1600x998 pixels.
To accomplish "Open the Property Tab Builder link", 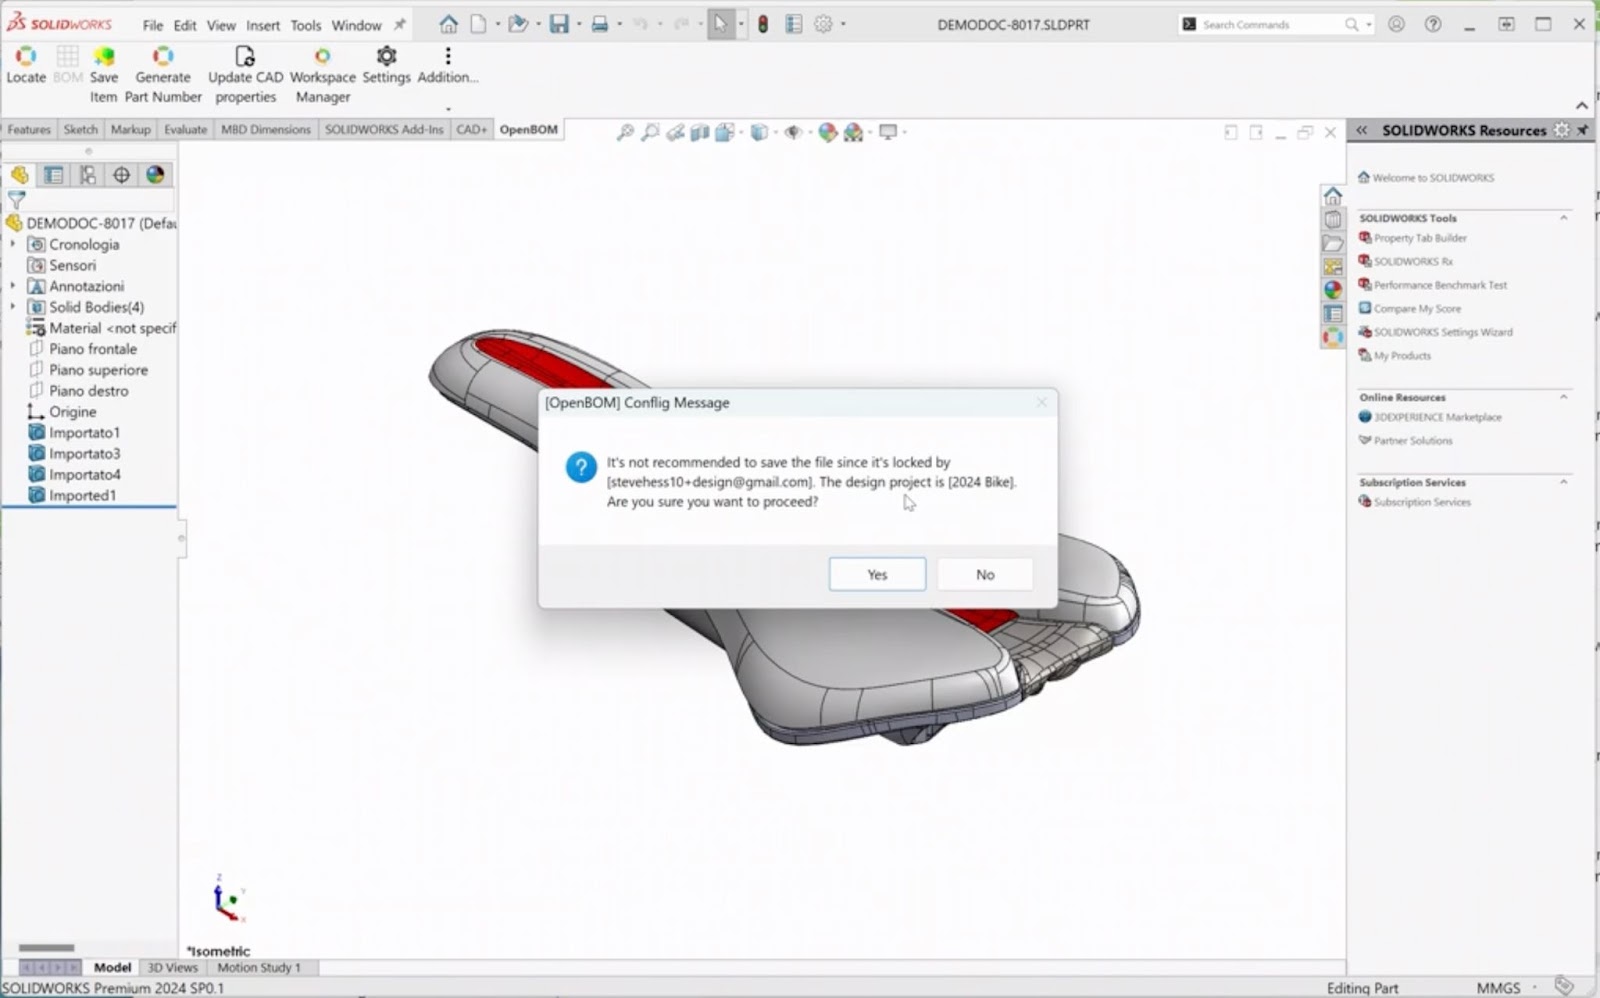I will coord(1419,238).
